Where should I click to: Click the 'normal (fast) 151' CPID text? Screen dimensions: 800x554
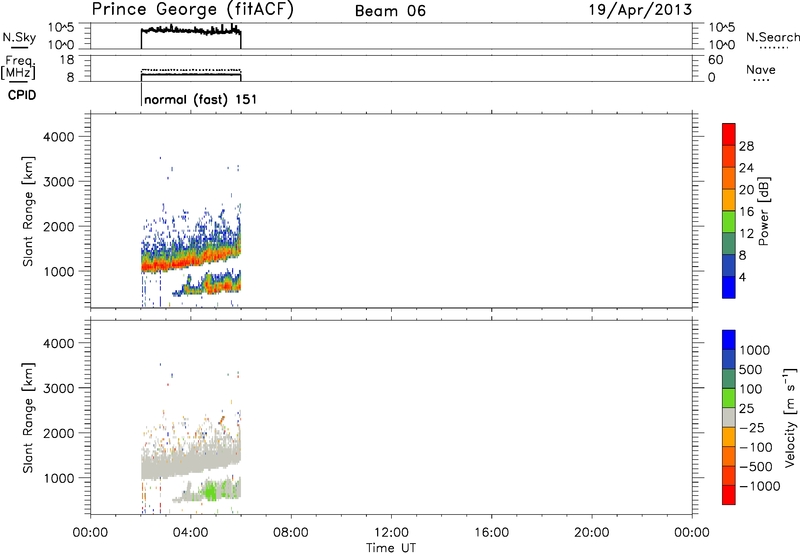point(201,99)
